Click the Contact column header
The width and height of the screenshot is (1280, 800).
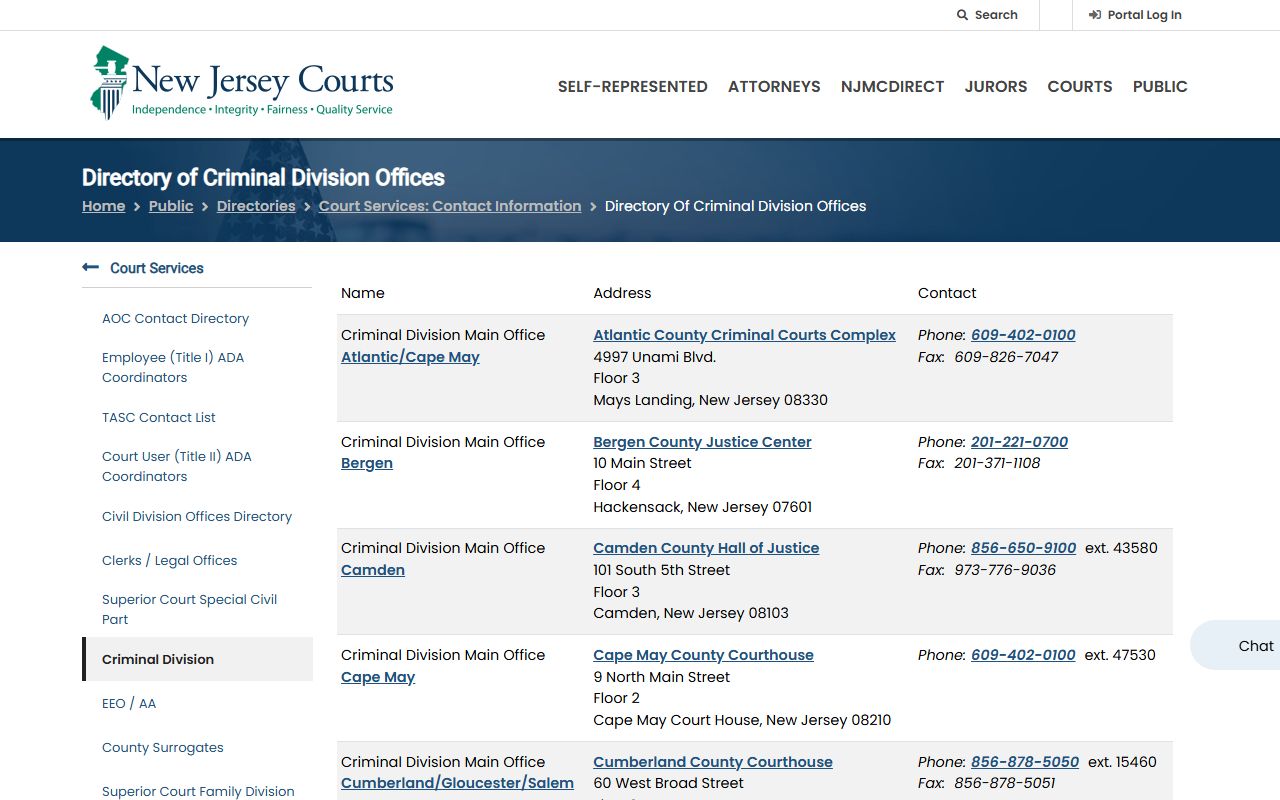(947, 293)
